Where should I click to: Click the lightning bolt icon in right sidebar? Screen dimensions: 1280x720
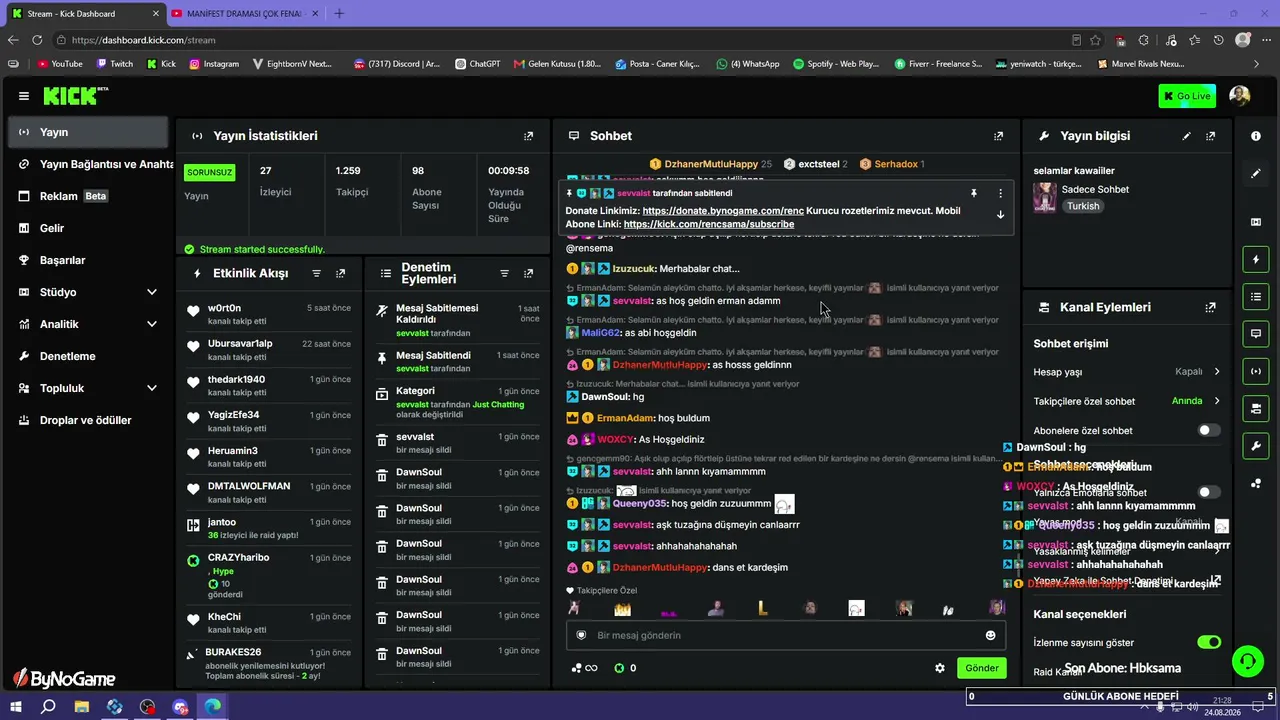click(x=1256, y=260)
